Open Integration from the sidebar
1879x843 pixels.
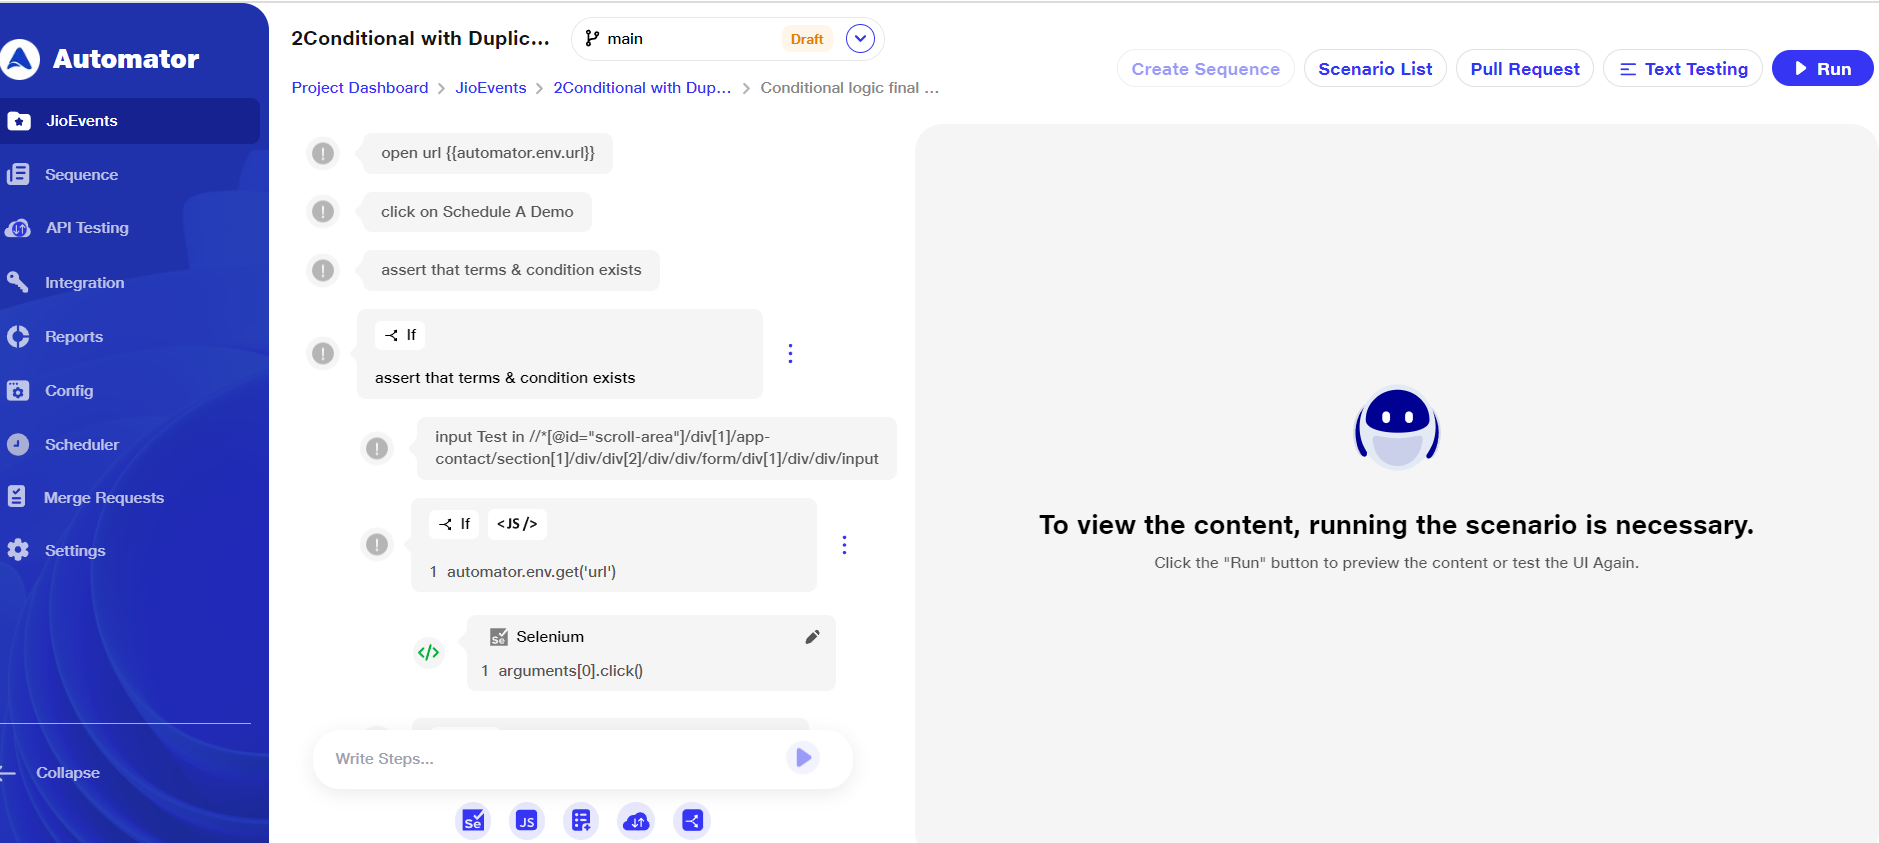click(84, 283)
